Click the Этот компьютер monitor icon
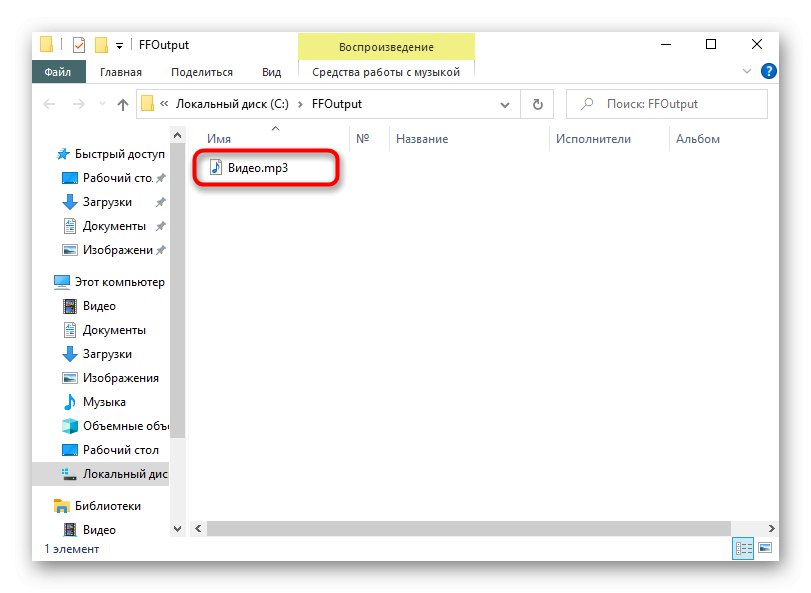The height and width of the screenshot is (593, 811). pos(62,282)
